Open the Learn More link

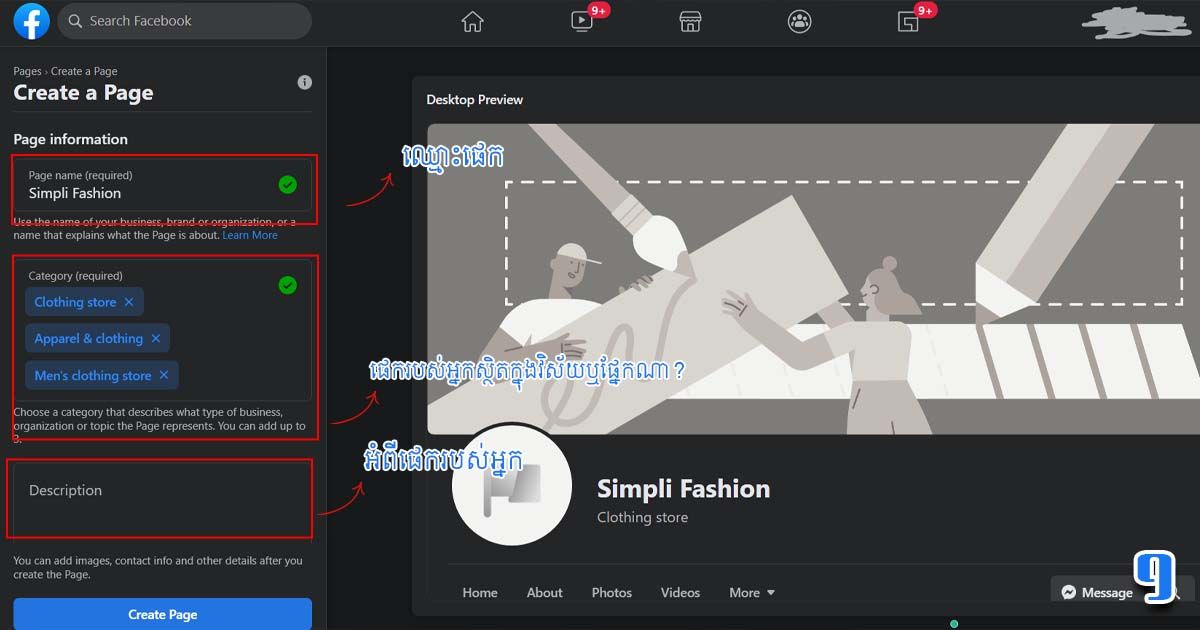point(250,235)
